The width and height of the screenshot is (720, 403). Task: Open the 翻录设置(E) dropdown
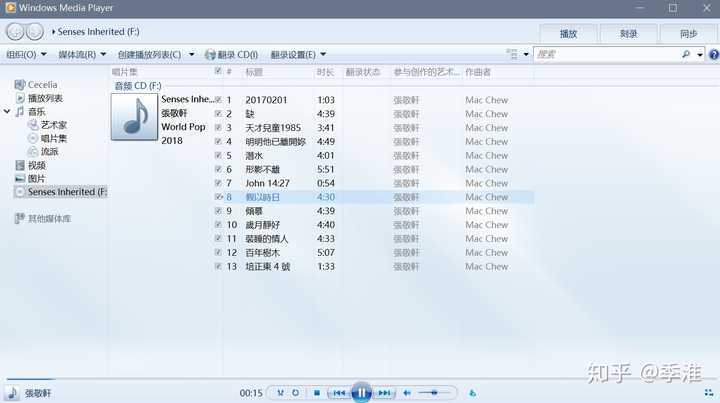coord(298,55)
